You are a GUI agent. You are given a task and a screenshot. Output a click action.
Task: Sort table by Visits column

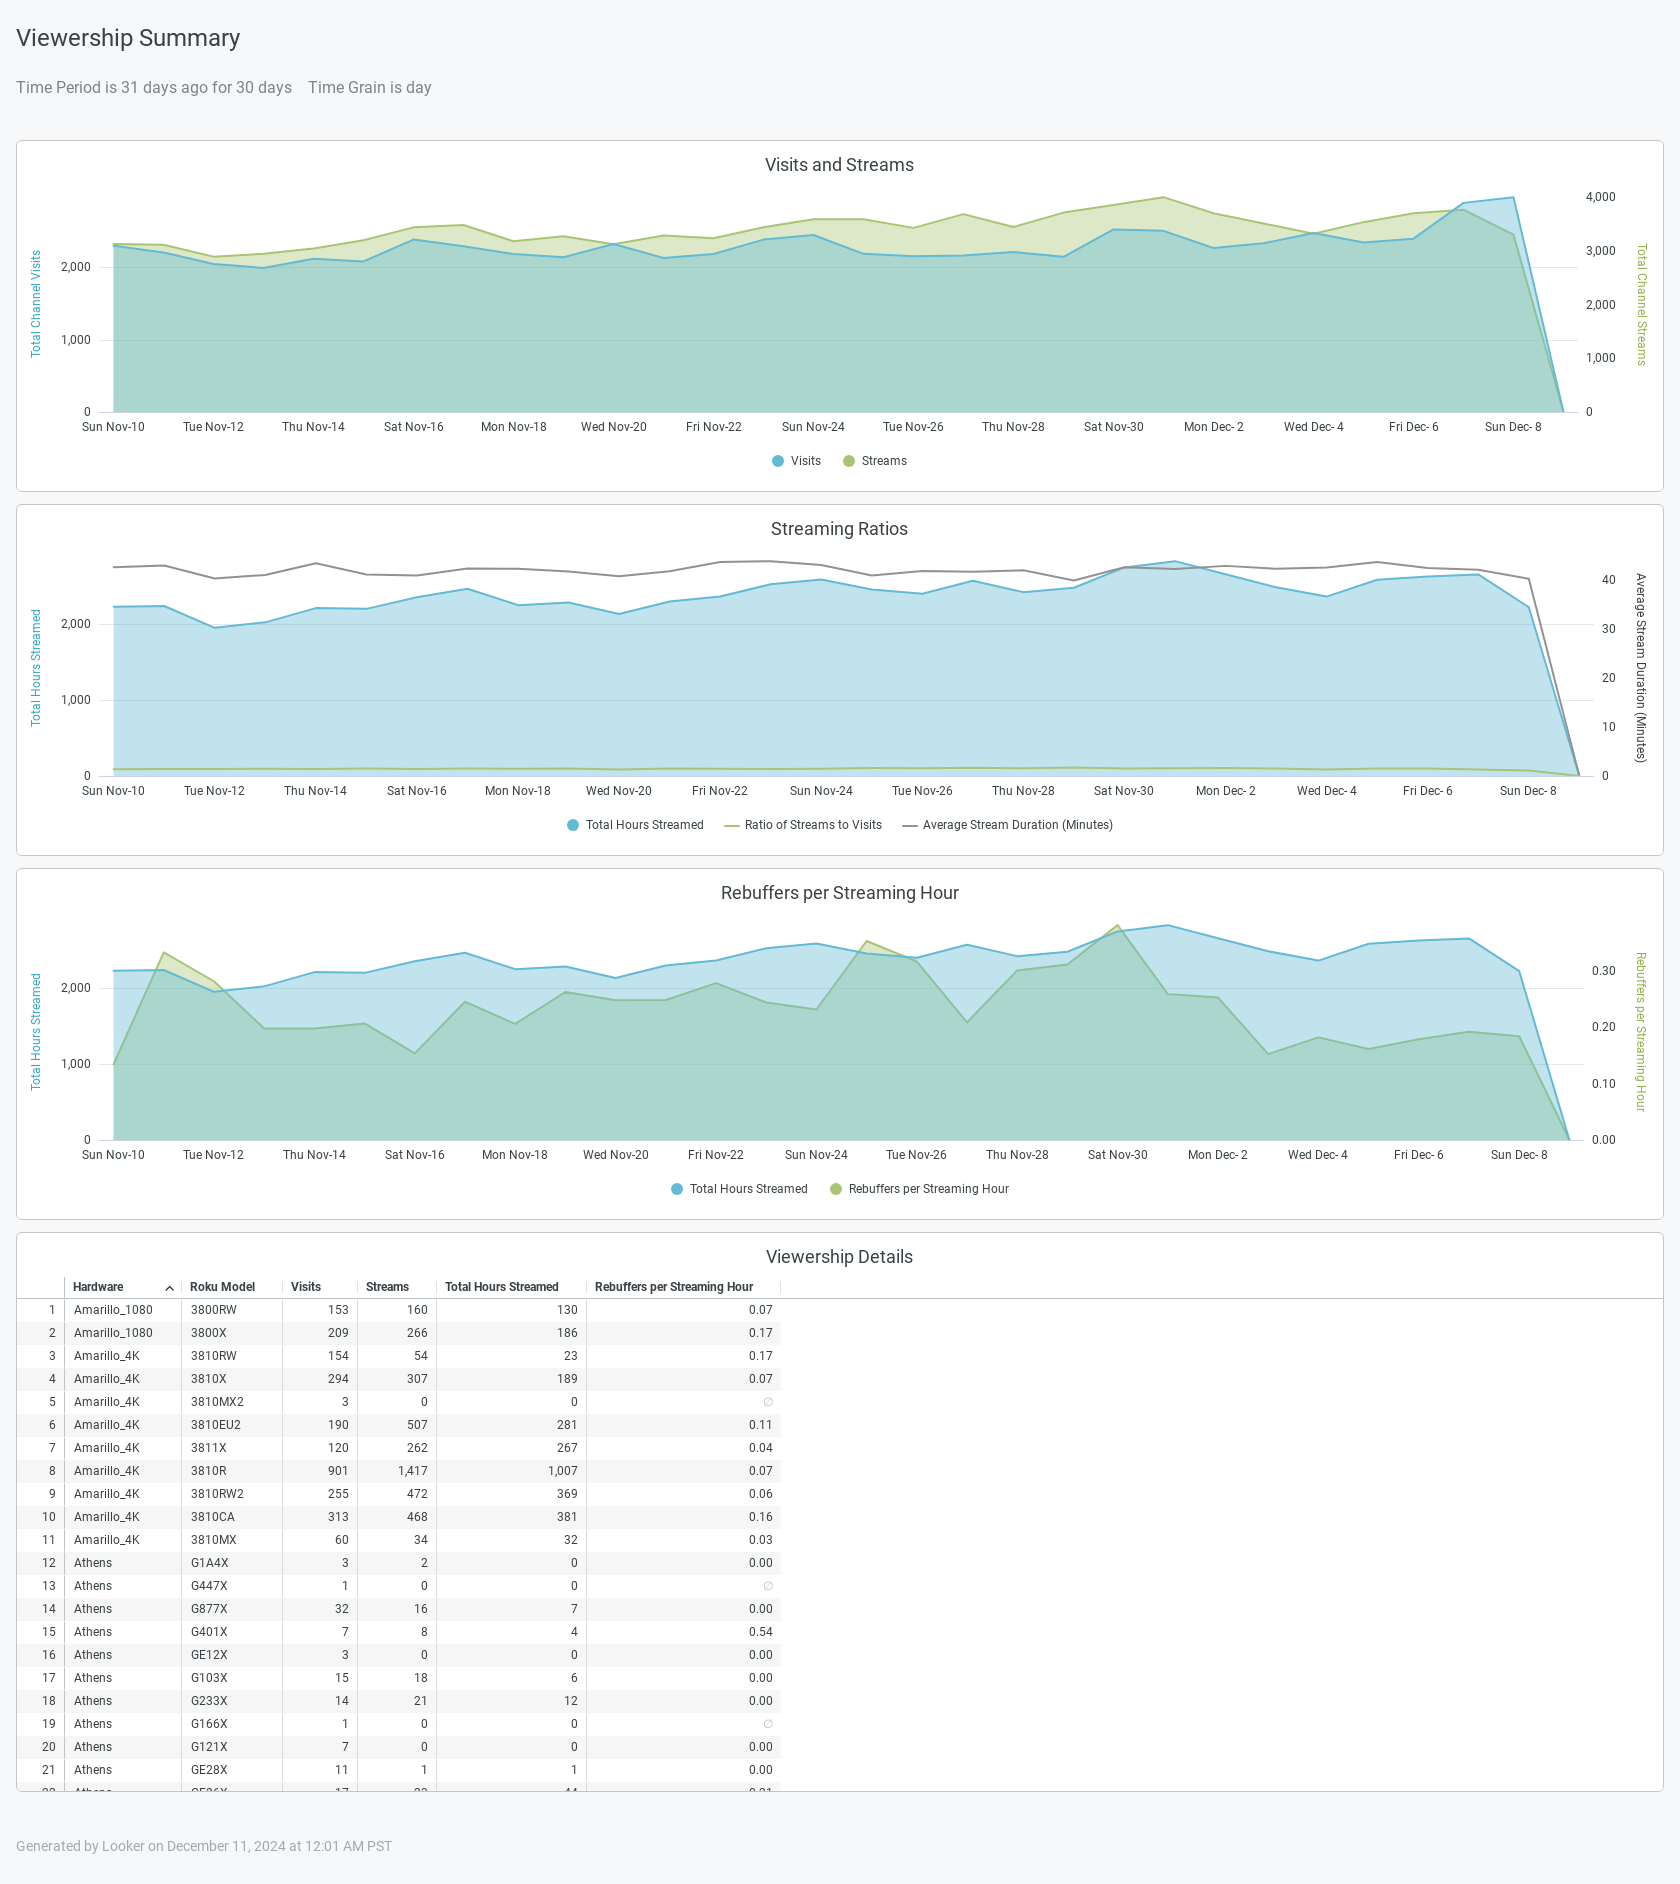(306, 1287)
